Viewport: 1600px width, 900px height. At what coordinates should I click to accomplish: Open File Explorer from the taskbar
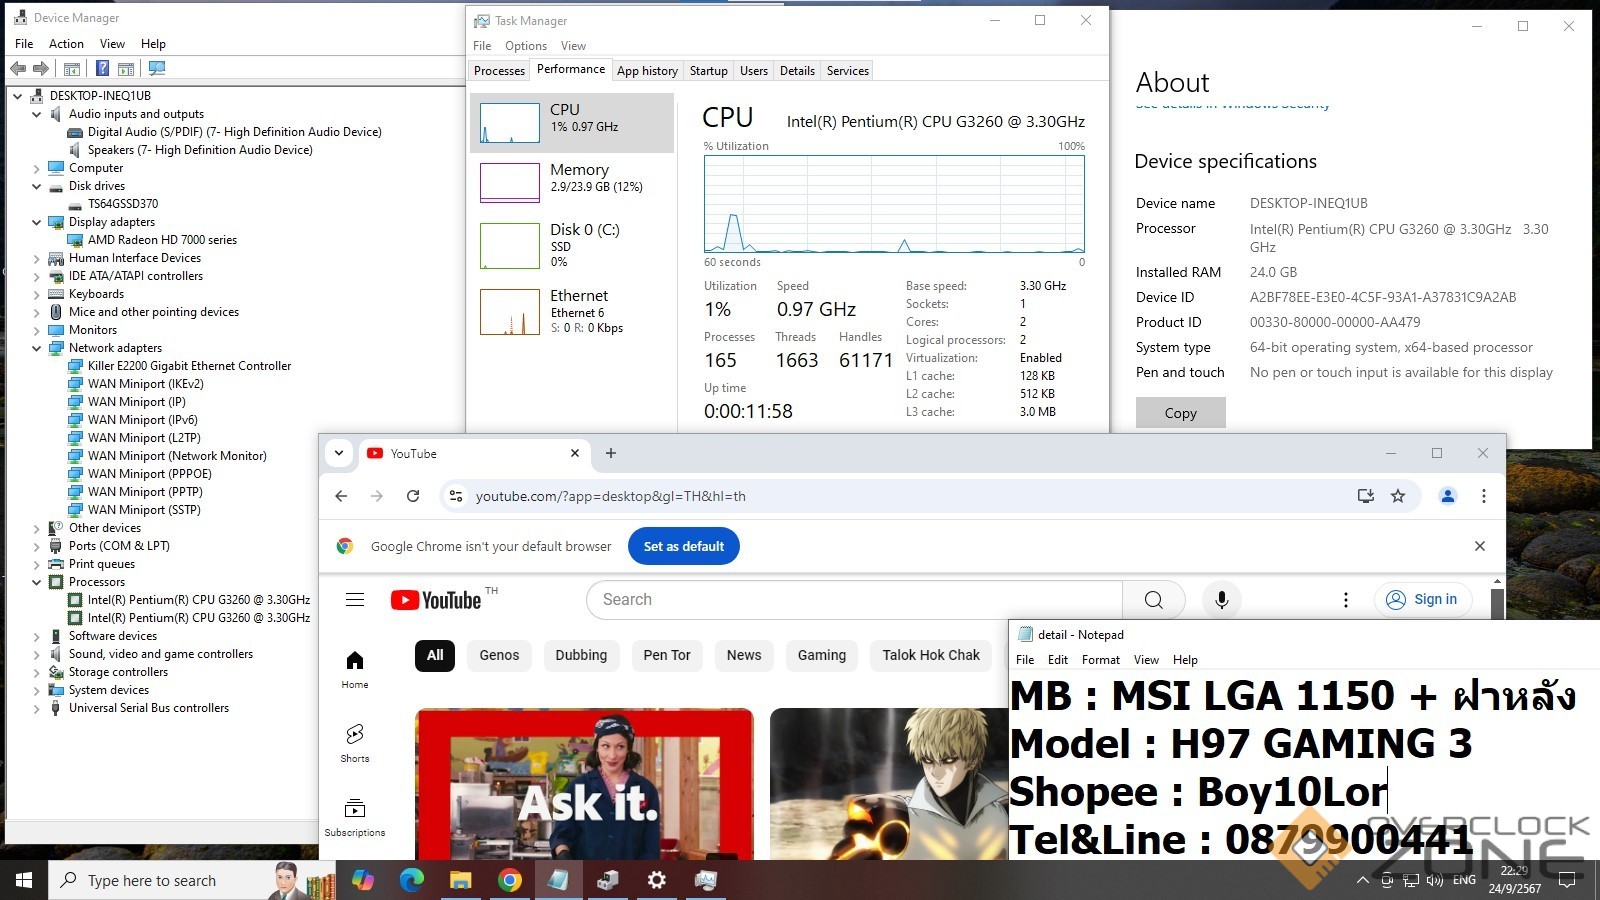click(460, 880)
